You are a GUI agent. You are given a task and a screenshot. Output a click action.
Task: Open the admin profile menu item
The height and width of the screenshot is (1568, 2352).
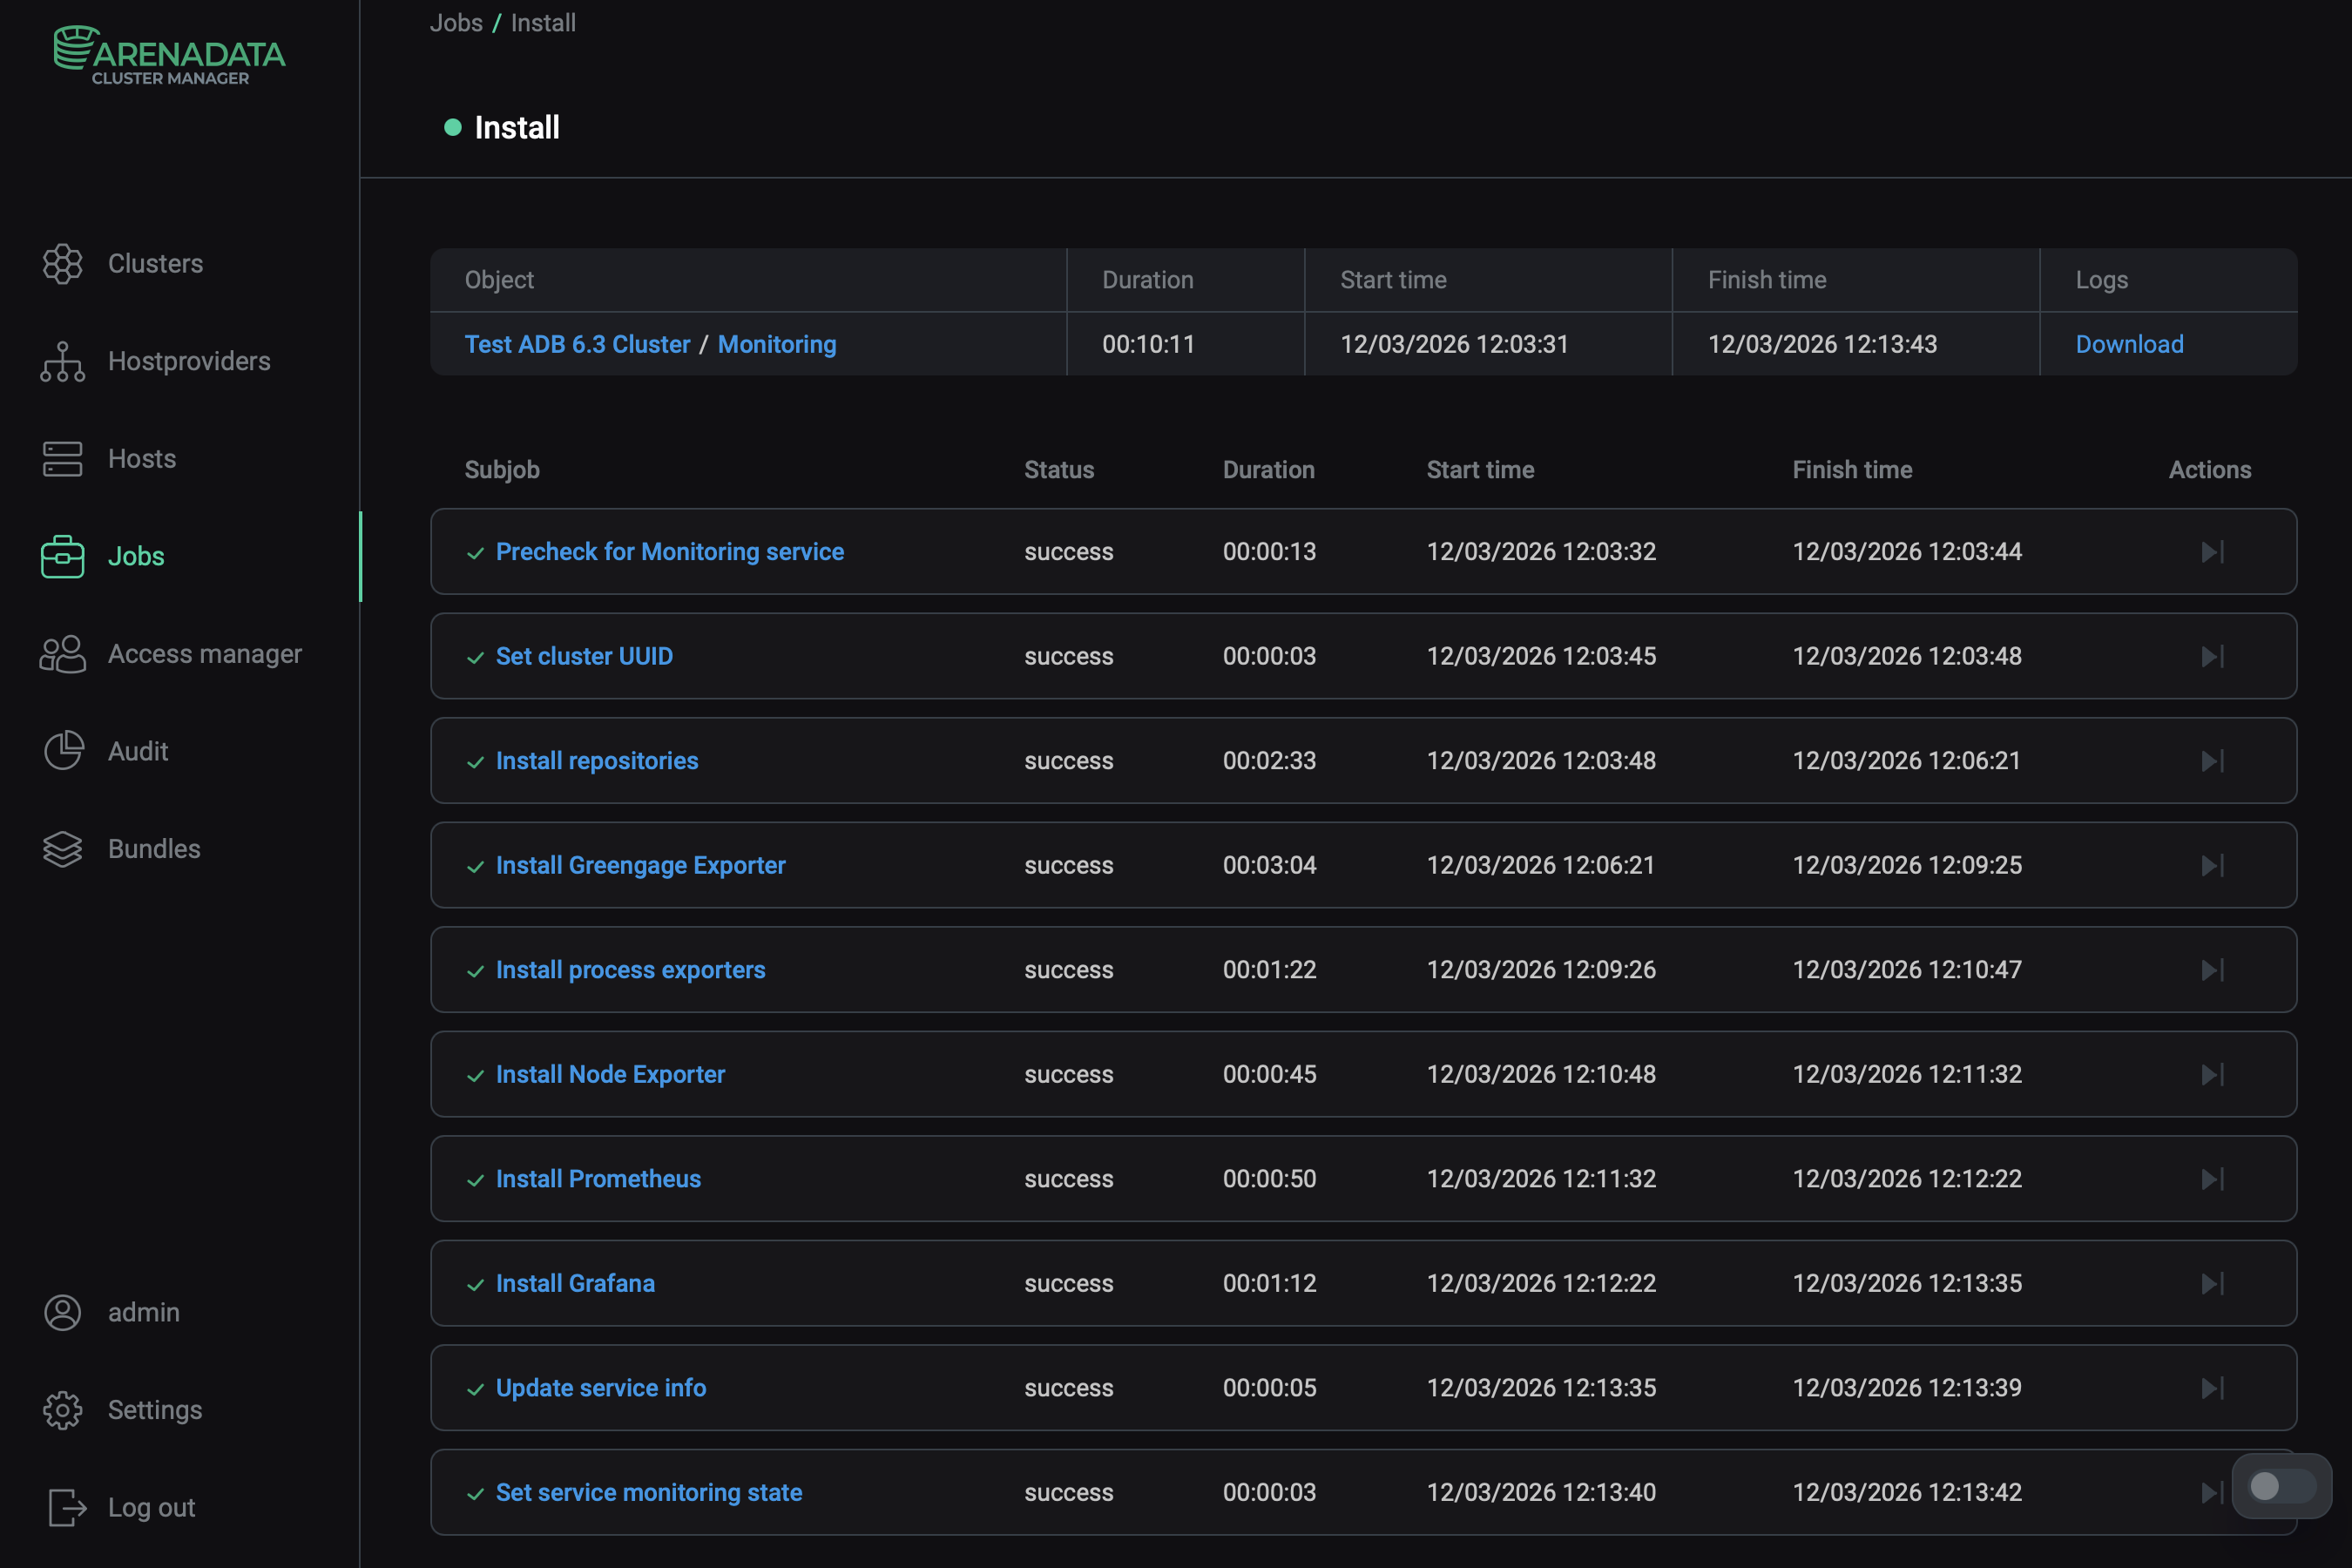click(143, 1312)
